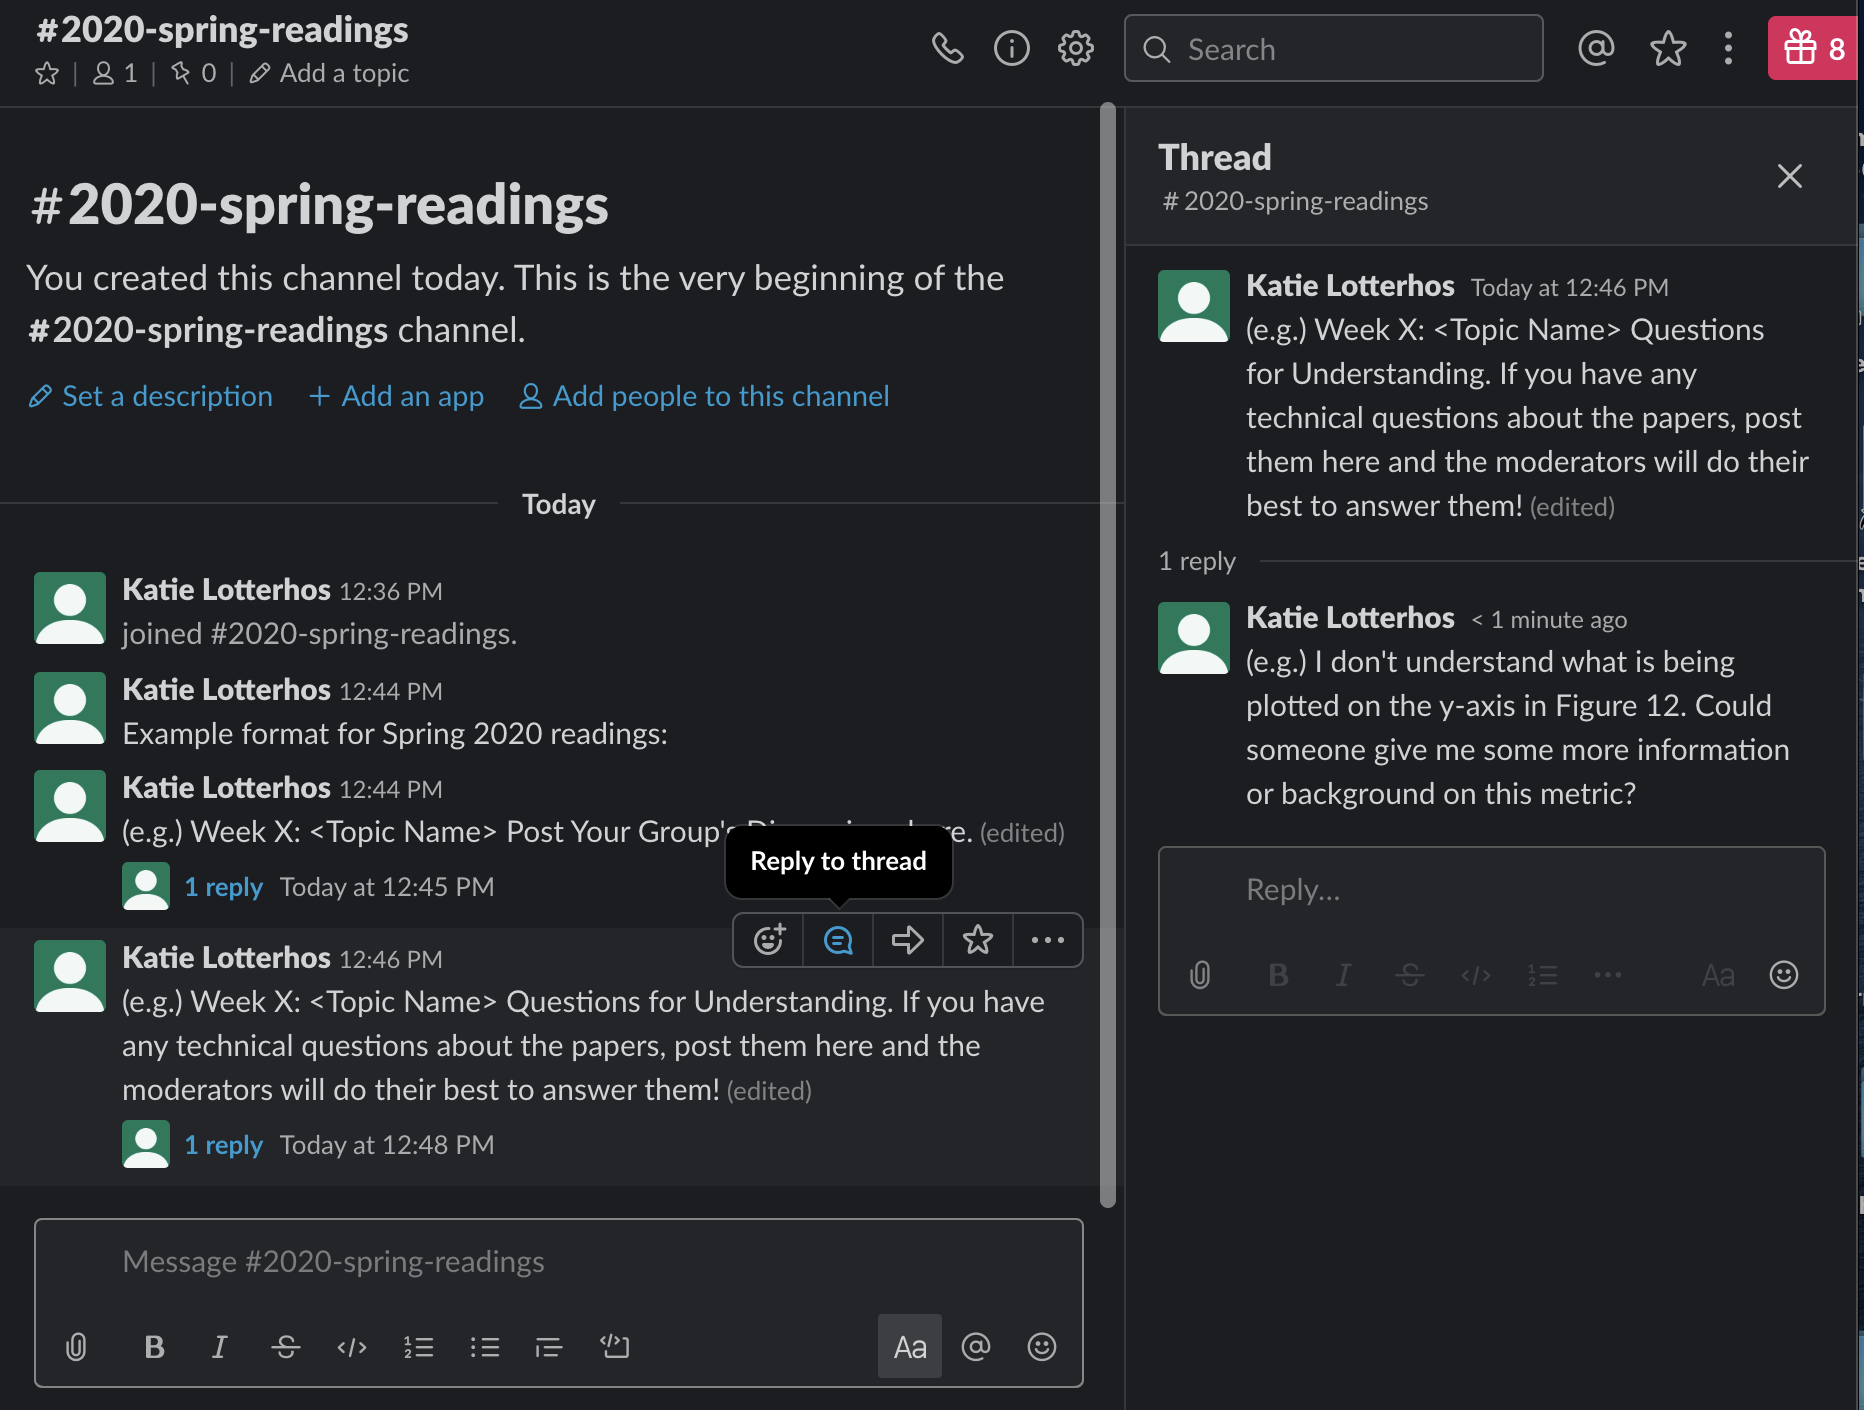This screenshot has height=1410, width=1864.
Task: View pinned items count in header
Action: coord(194,74)
